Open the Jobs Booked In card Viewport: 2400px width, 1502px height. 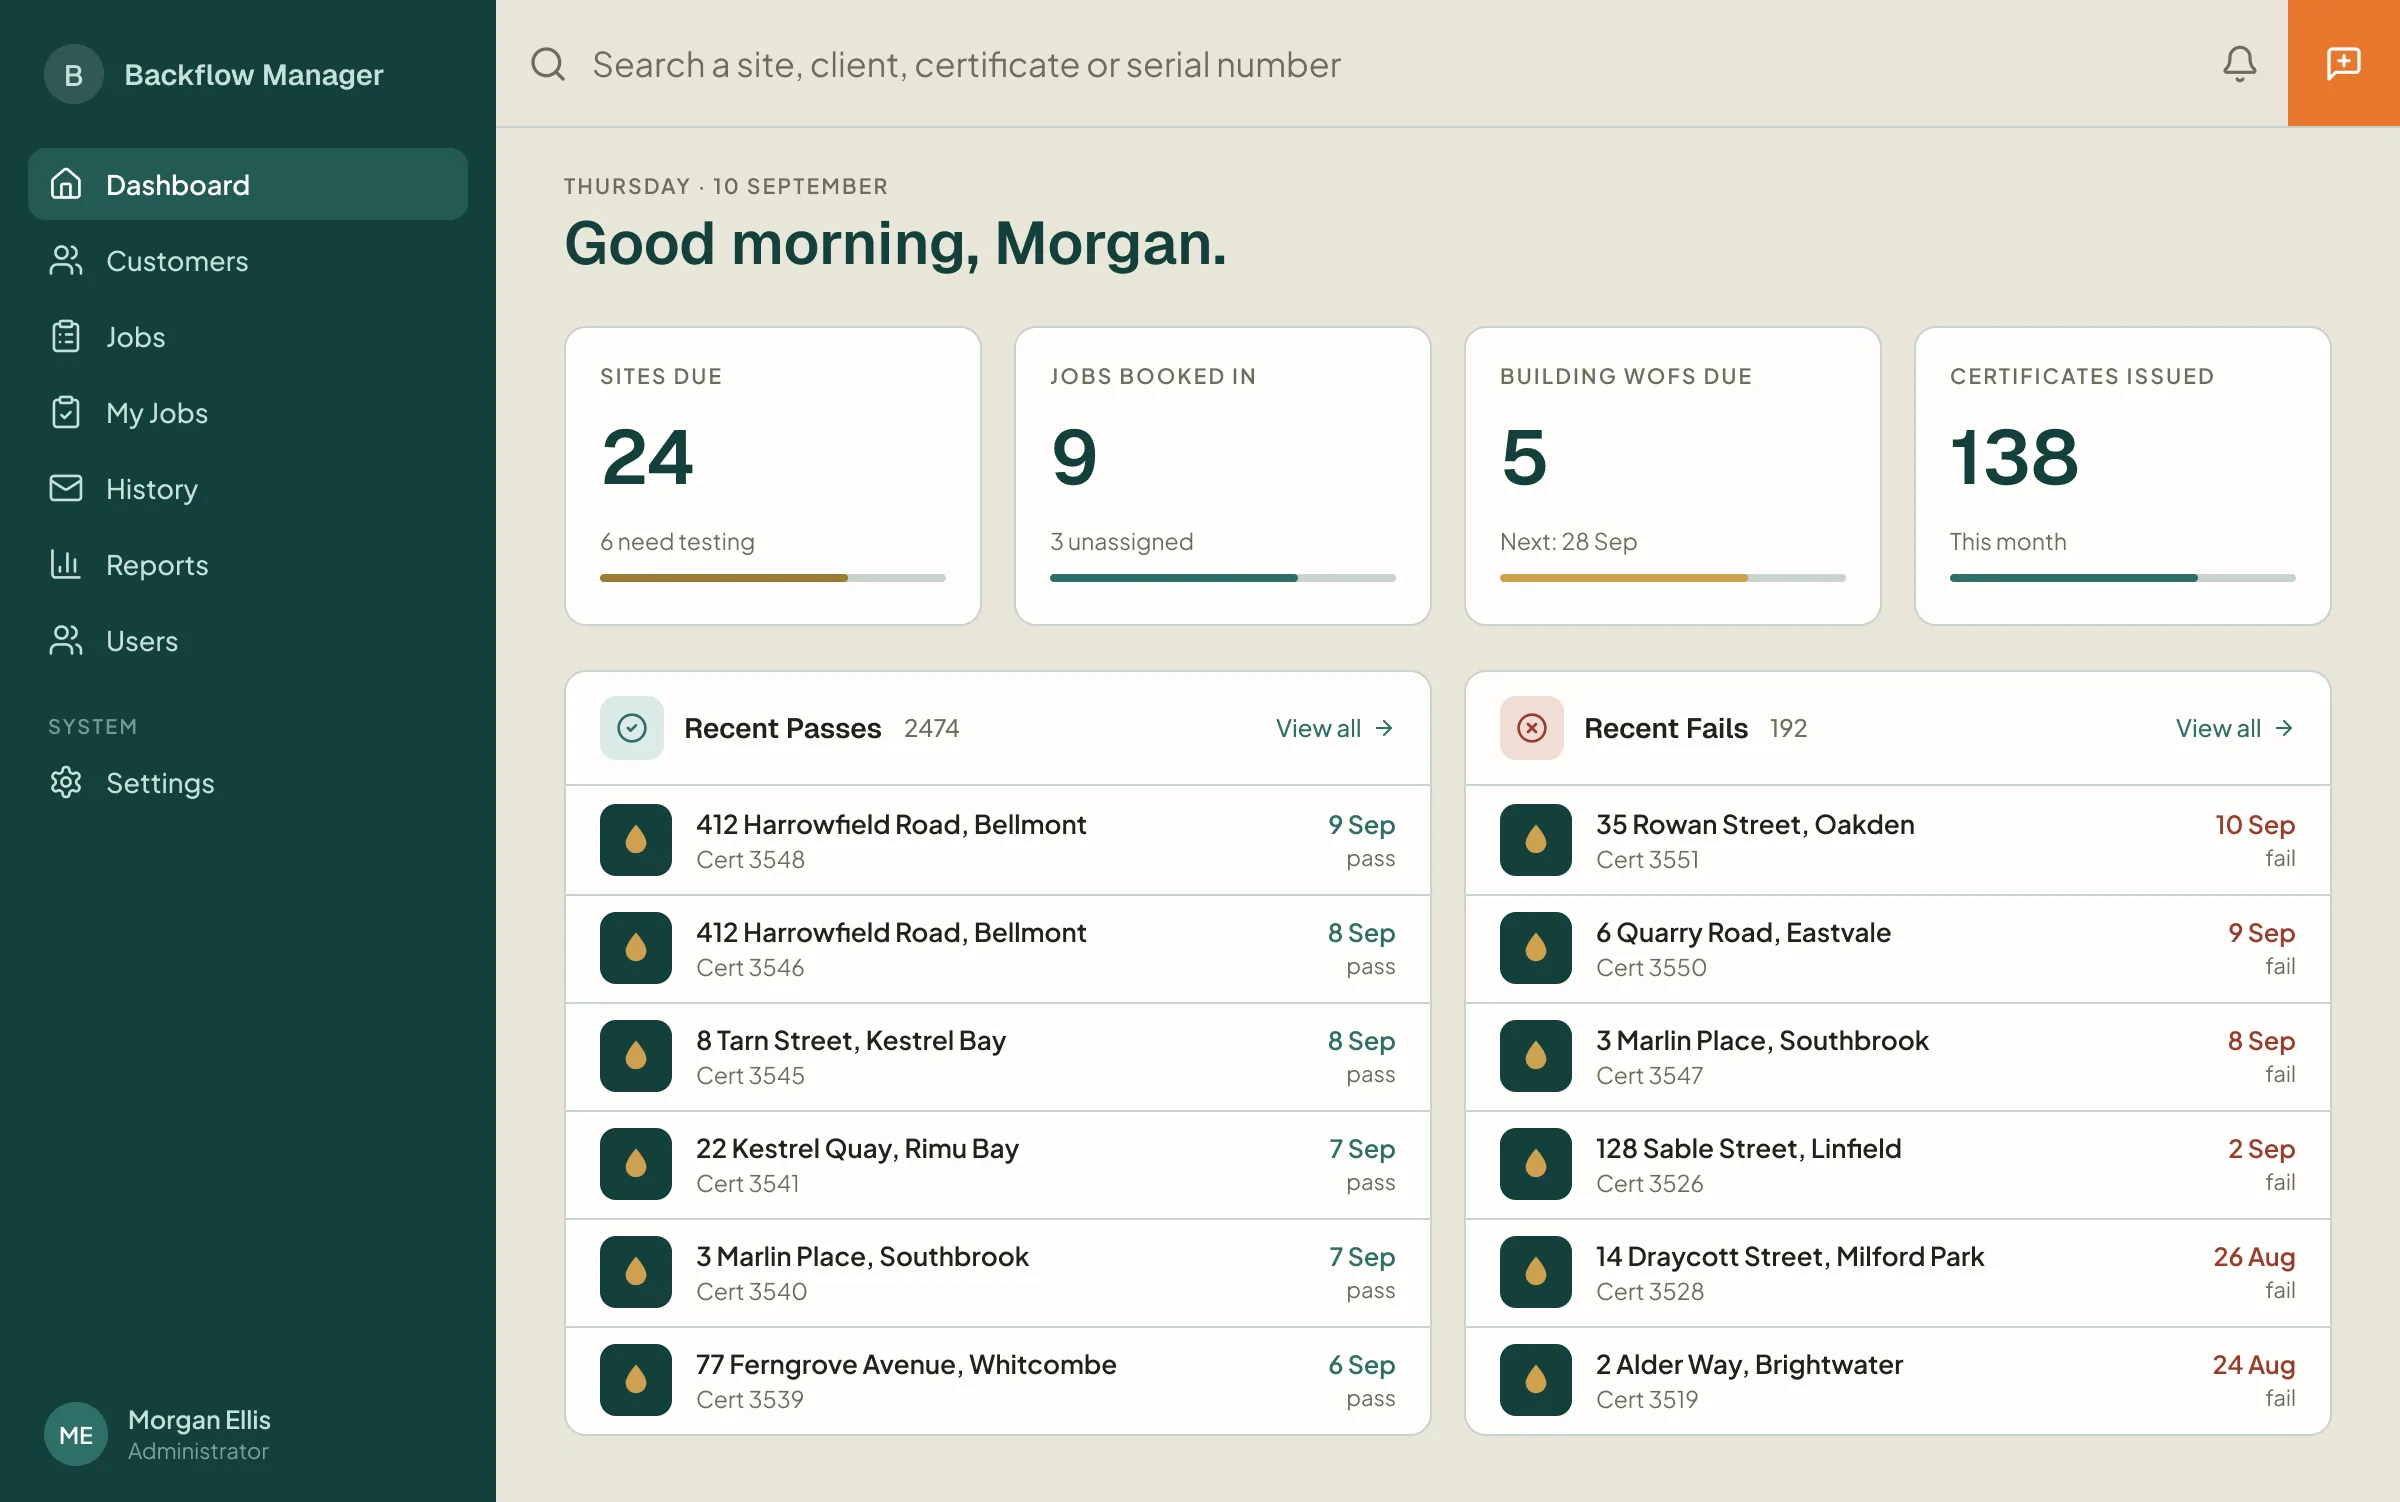tap(1223, 476)
